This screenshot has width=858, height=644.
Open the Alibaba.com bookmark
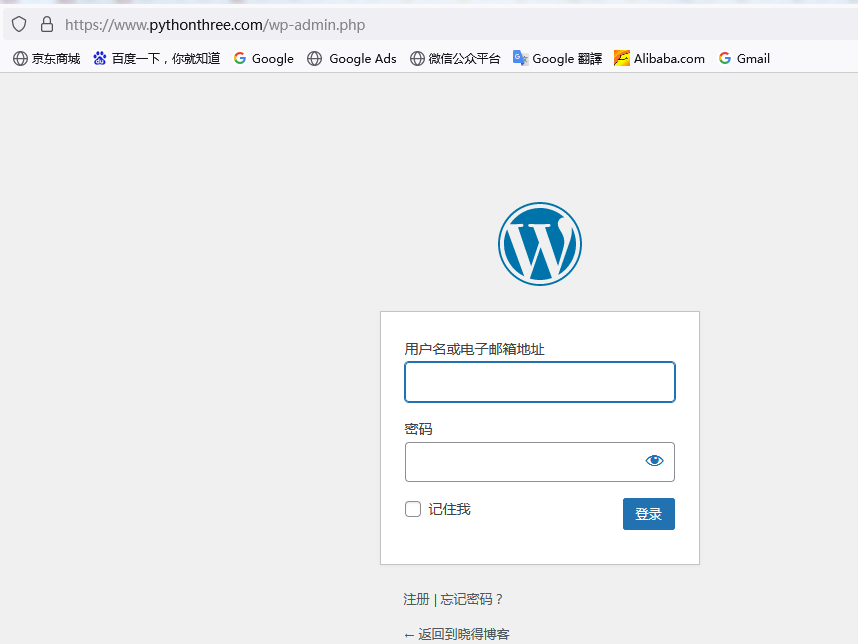coord(659,59)
